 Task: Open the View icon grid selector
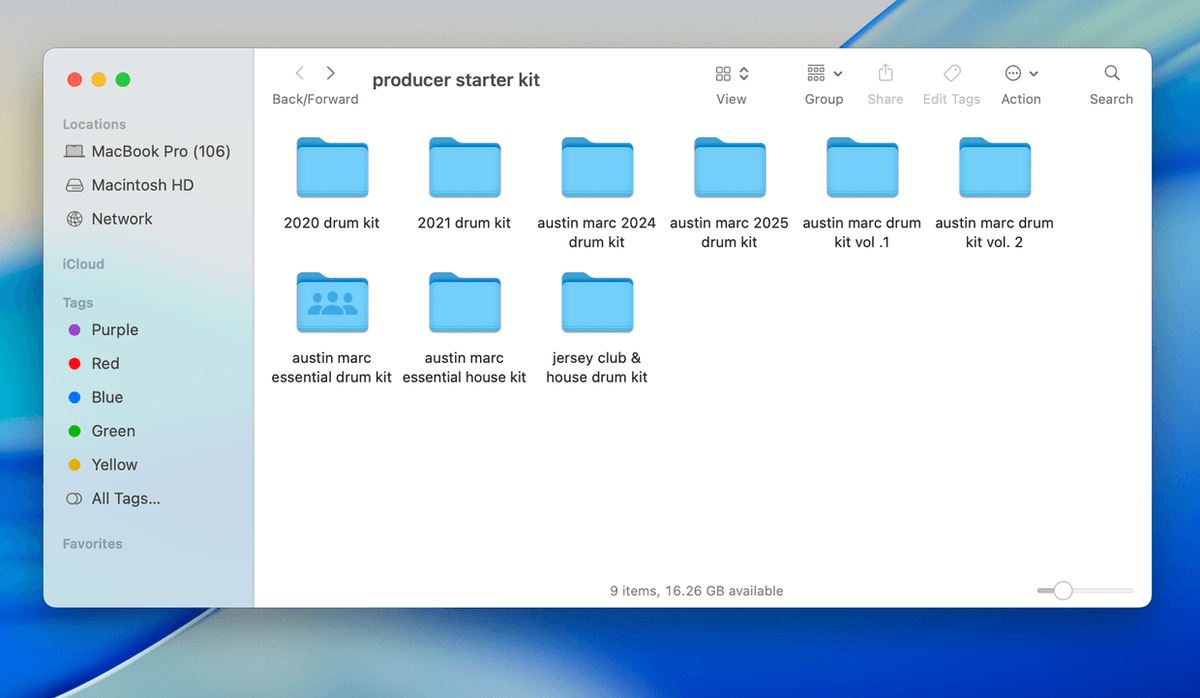(x=732, y=74)
